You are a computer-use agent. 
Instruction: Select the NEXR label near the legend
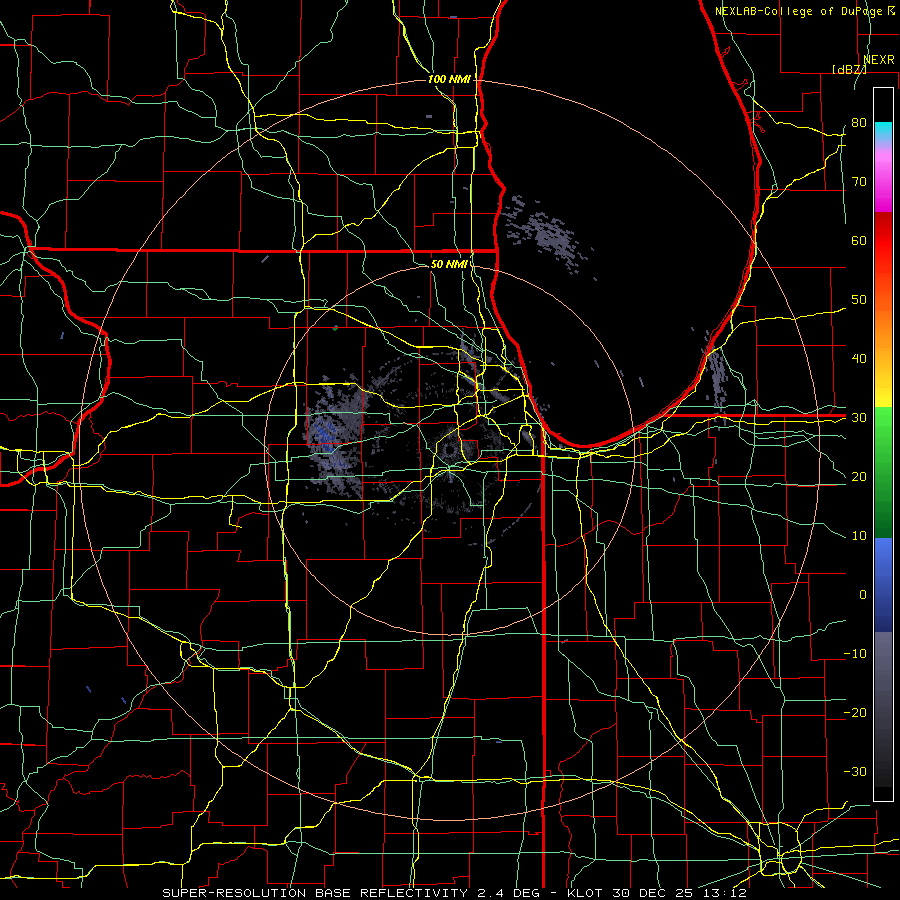[878, 60]
